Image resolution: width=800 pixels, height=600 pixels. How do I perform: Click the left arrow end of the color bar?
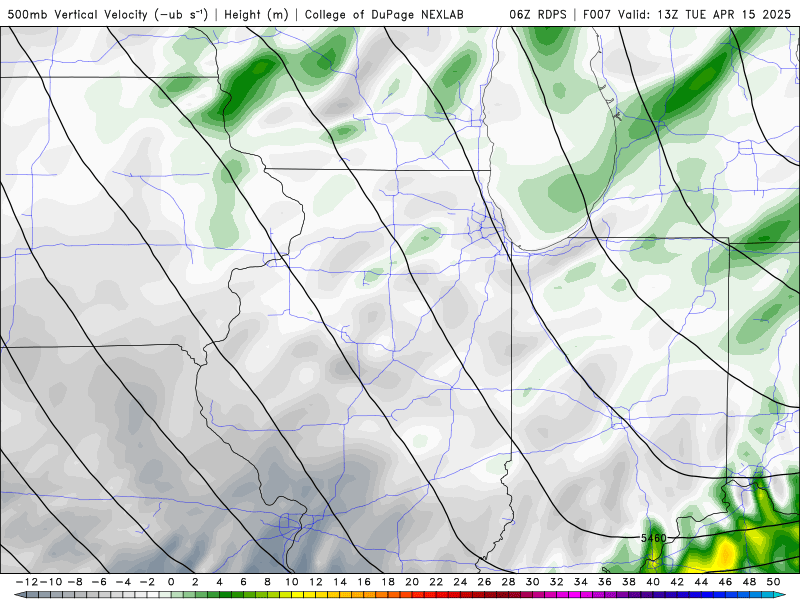click(x=20, y=595)
